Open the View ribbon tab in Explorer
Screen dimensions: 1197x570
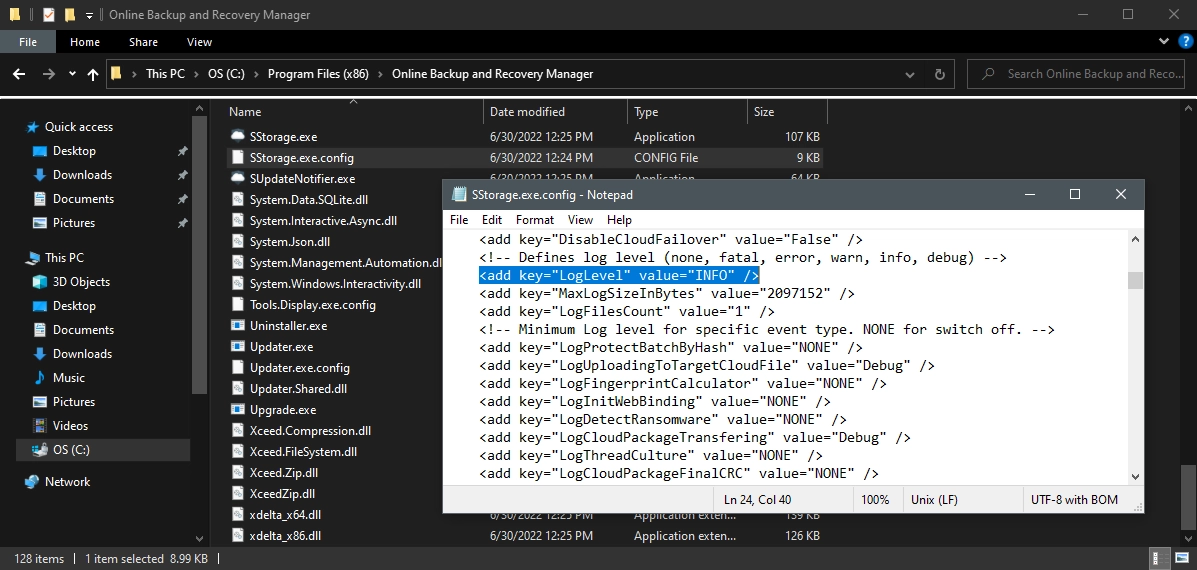(x=199, y=42)
